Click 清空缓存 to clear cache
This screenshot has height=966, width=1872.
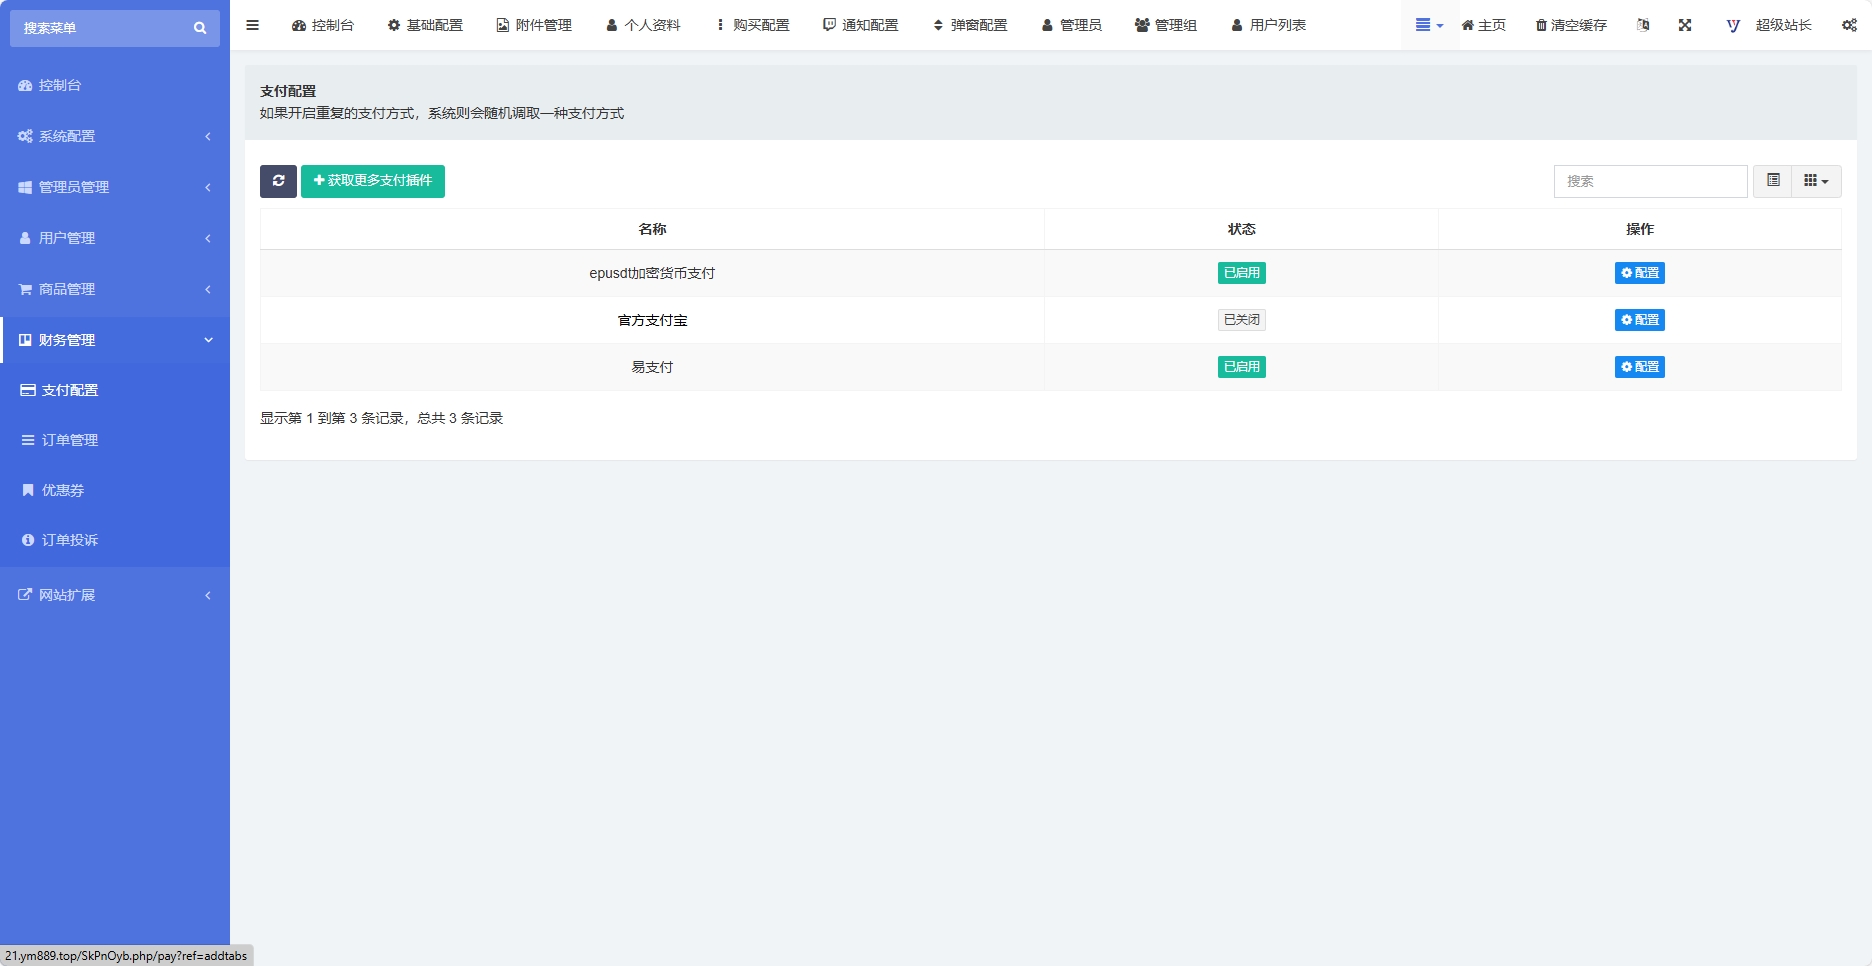(1571, 25)
